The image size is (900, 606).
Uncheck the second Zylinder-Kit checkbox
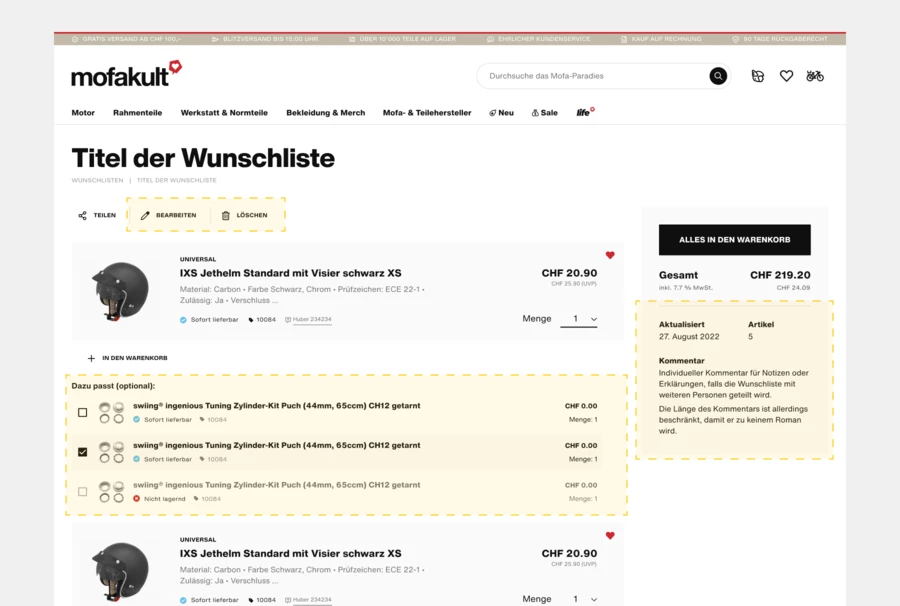(x=83, y=452)
